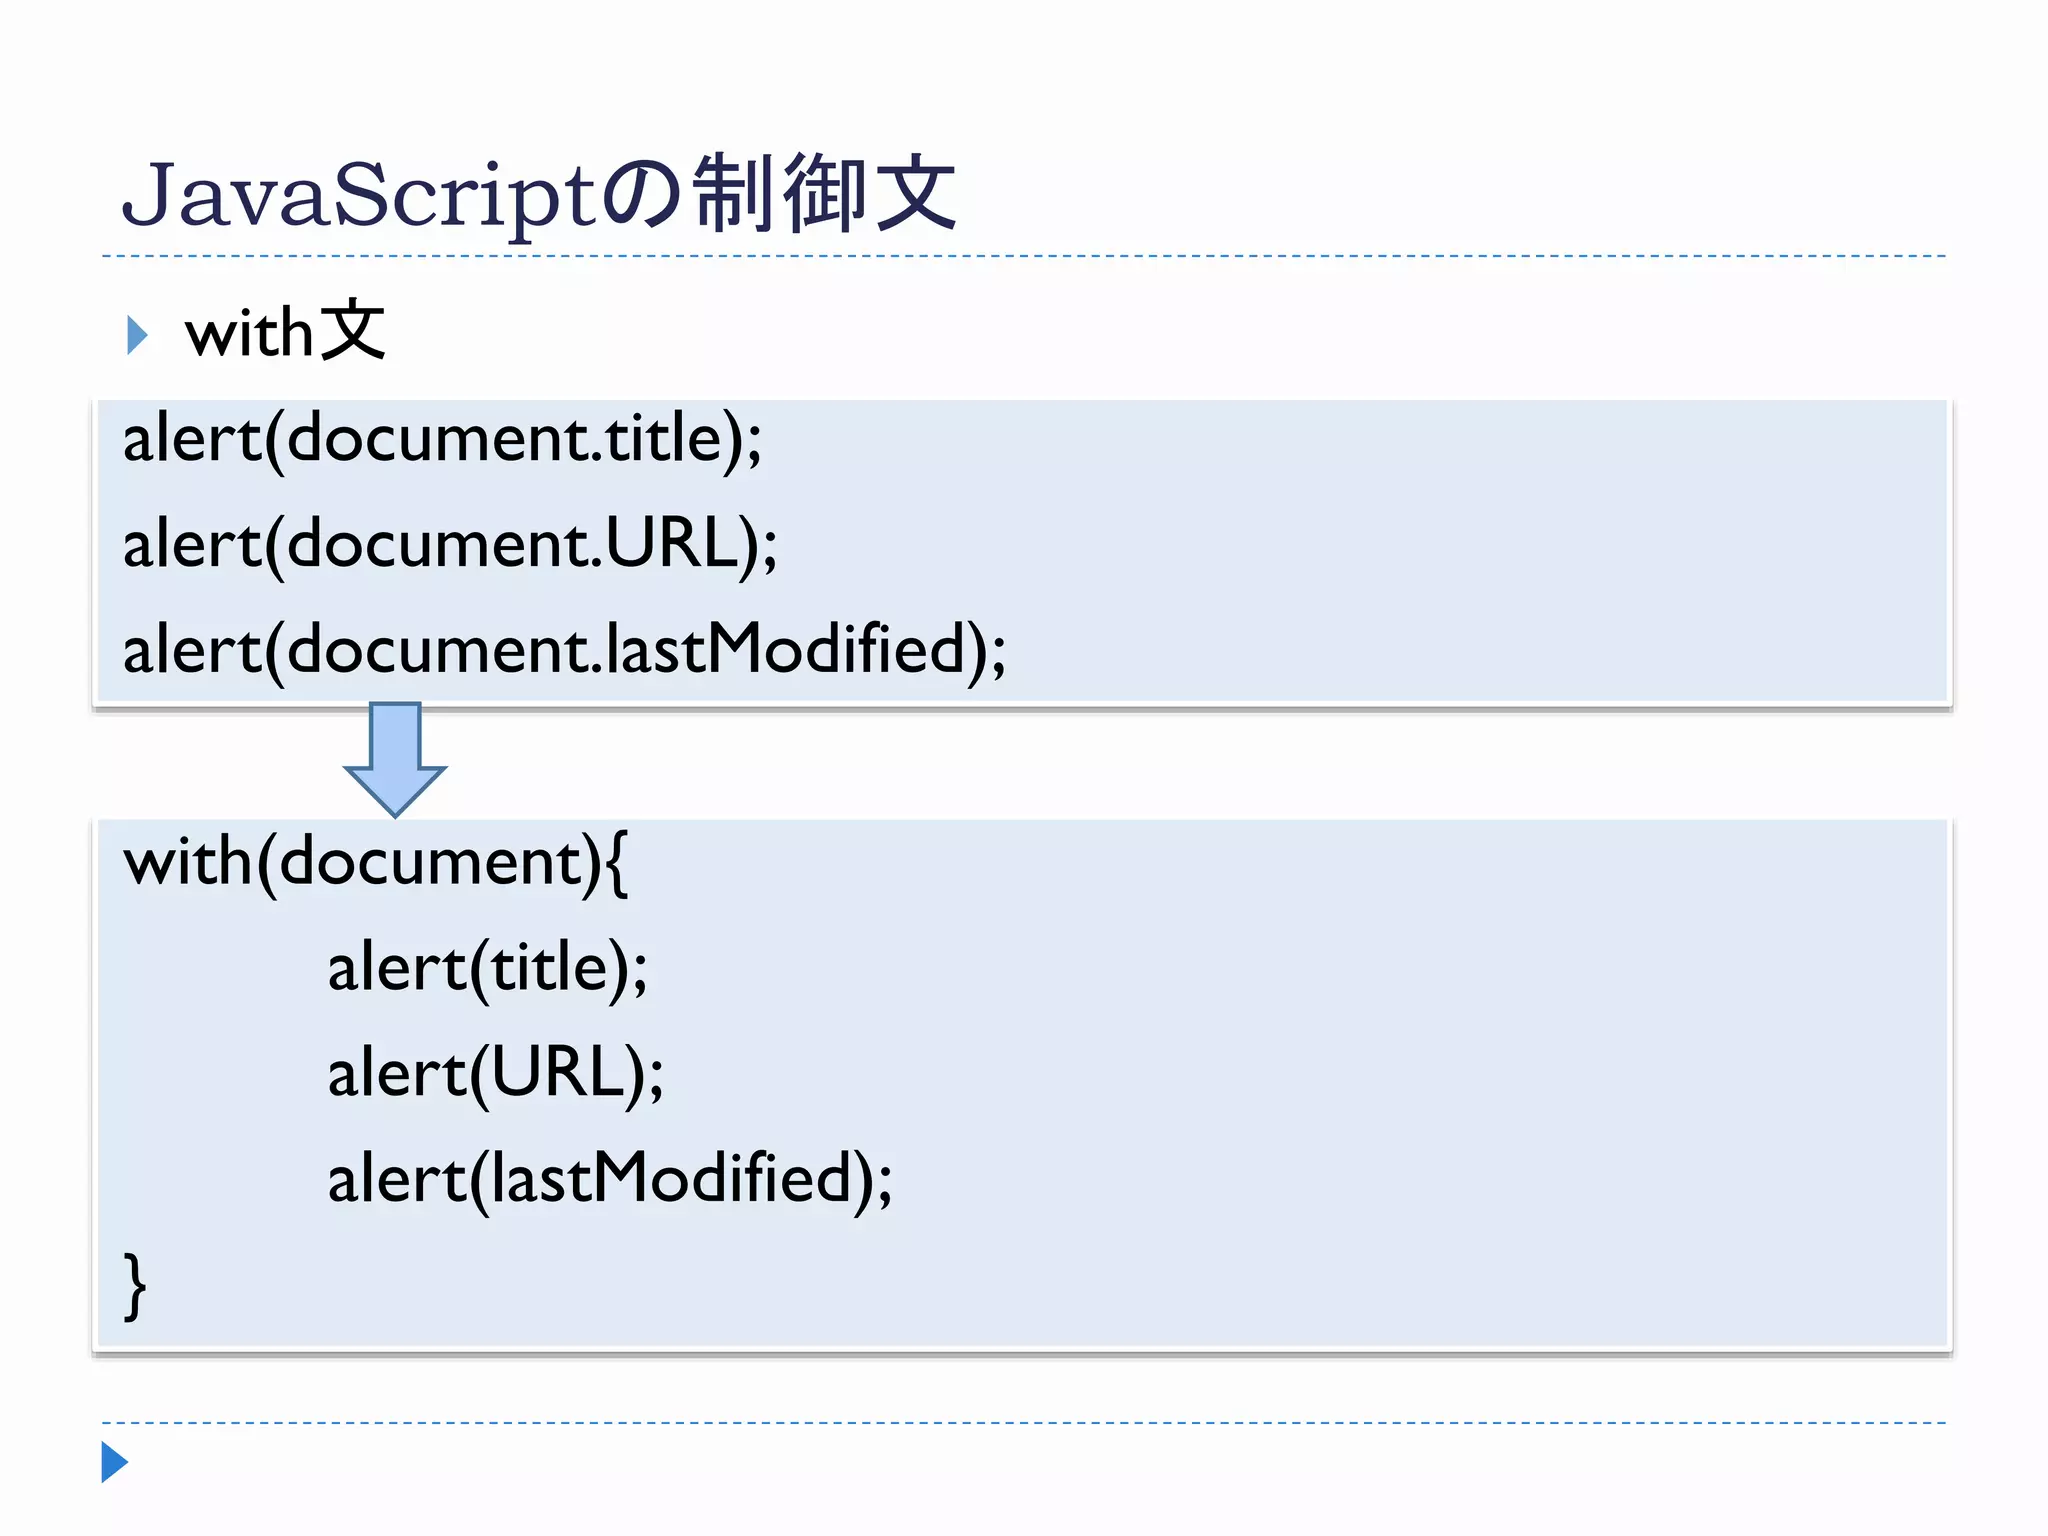
Task: Click the line 'alert(document.lastModified);'
Action: [564, 650]
